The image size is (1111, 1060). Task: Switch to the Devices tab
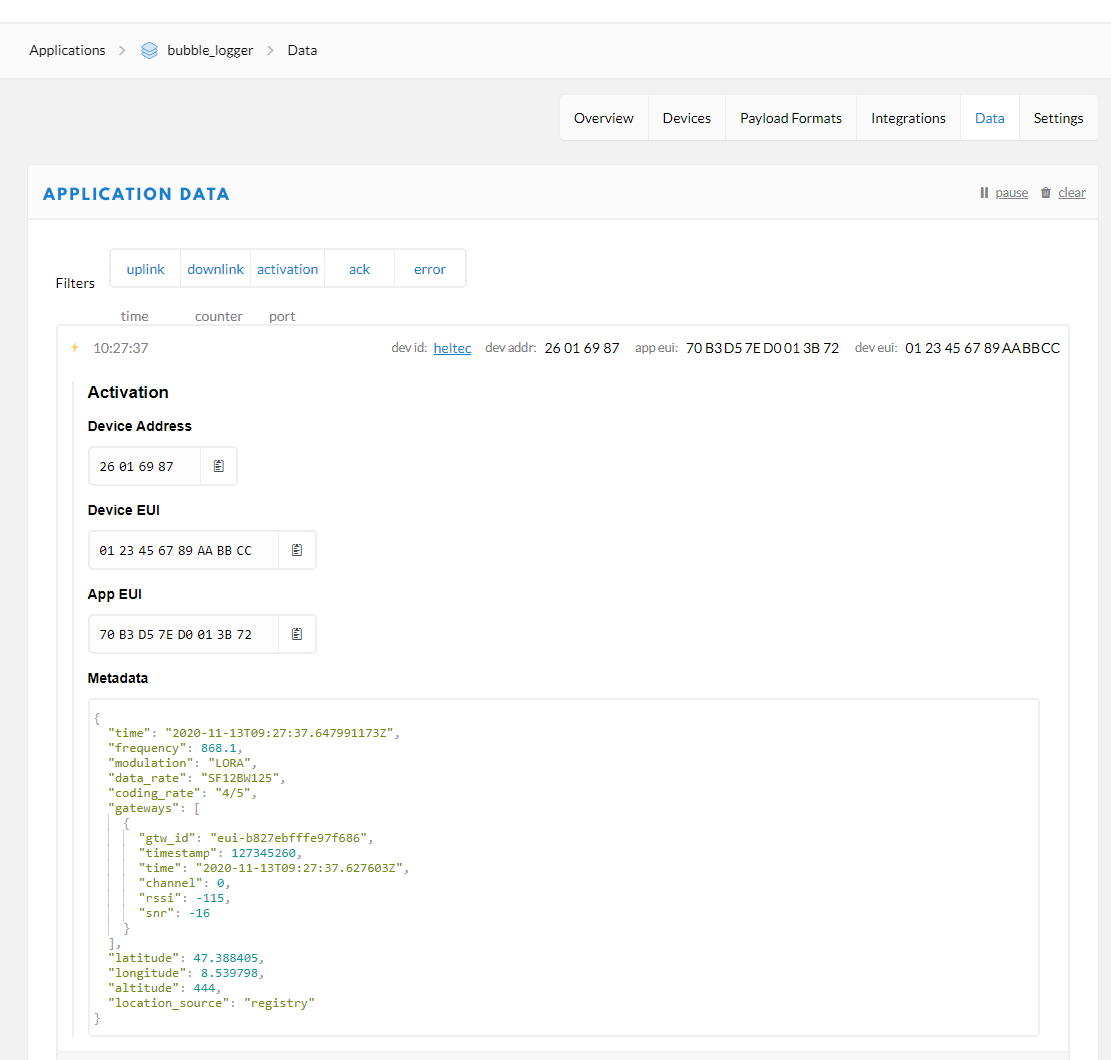pyautogui.click(x=686, y=118)
